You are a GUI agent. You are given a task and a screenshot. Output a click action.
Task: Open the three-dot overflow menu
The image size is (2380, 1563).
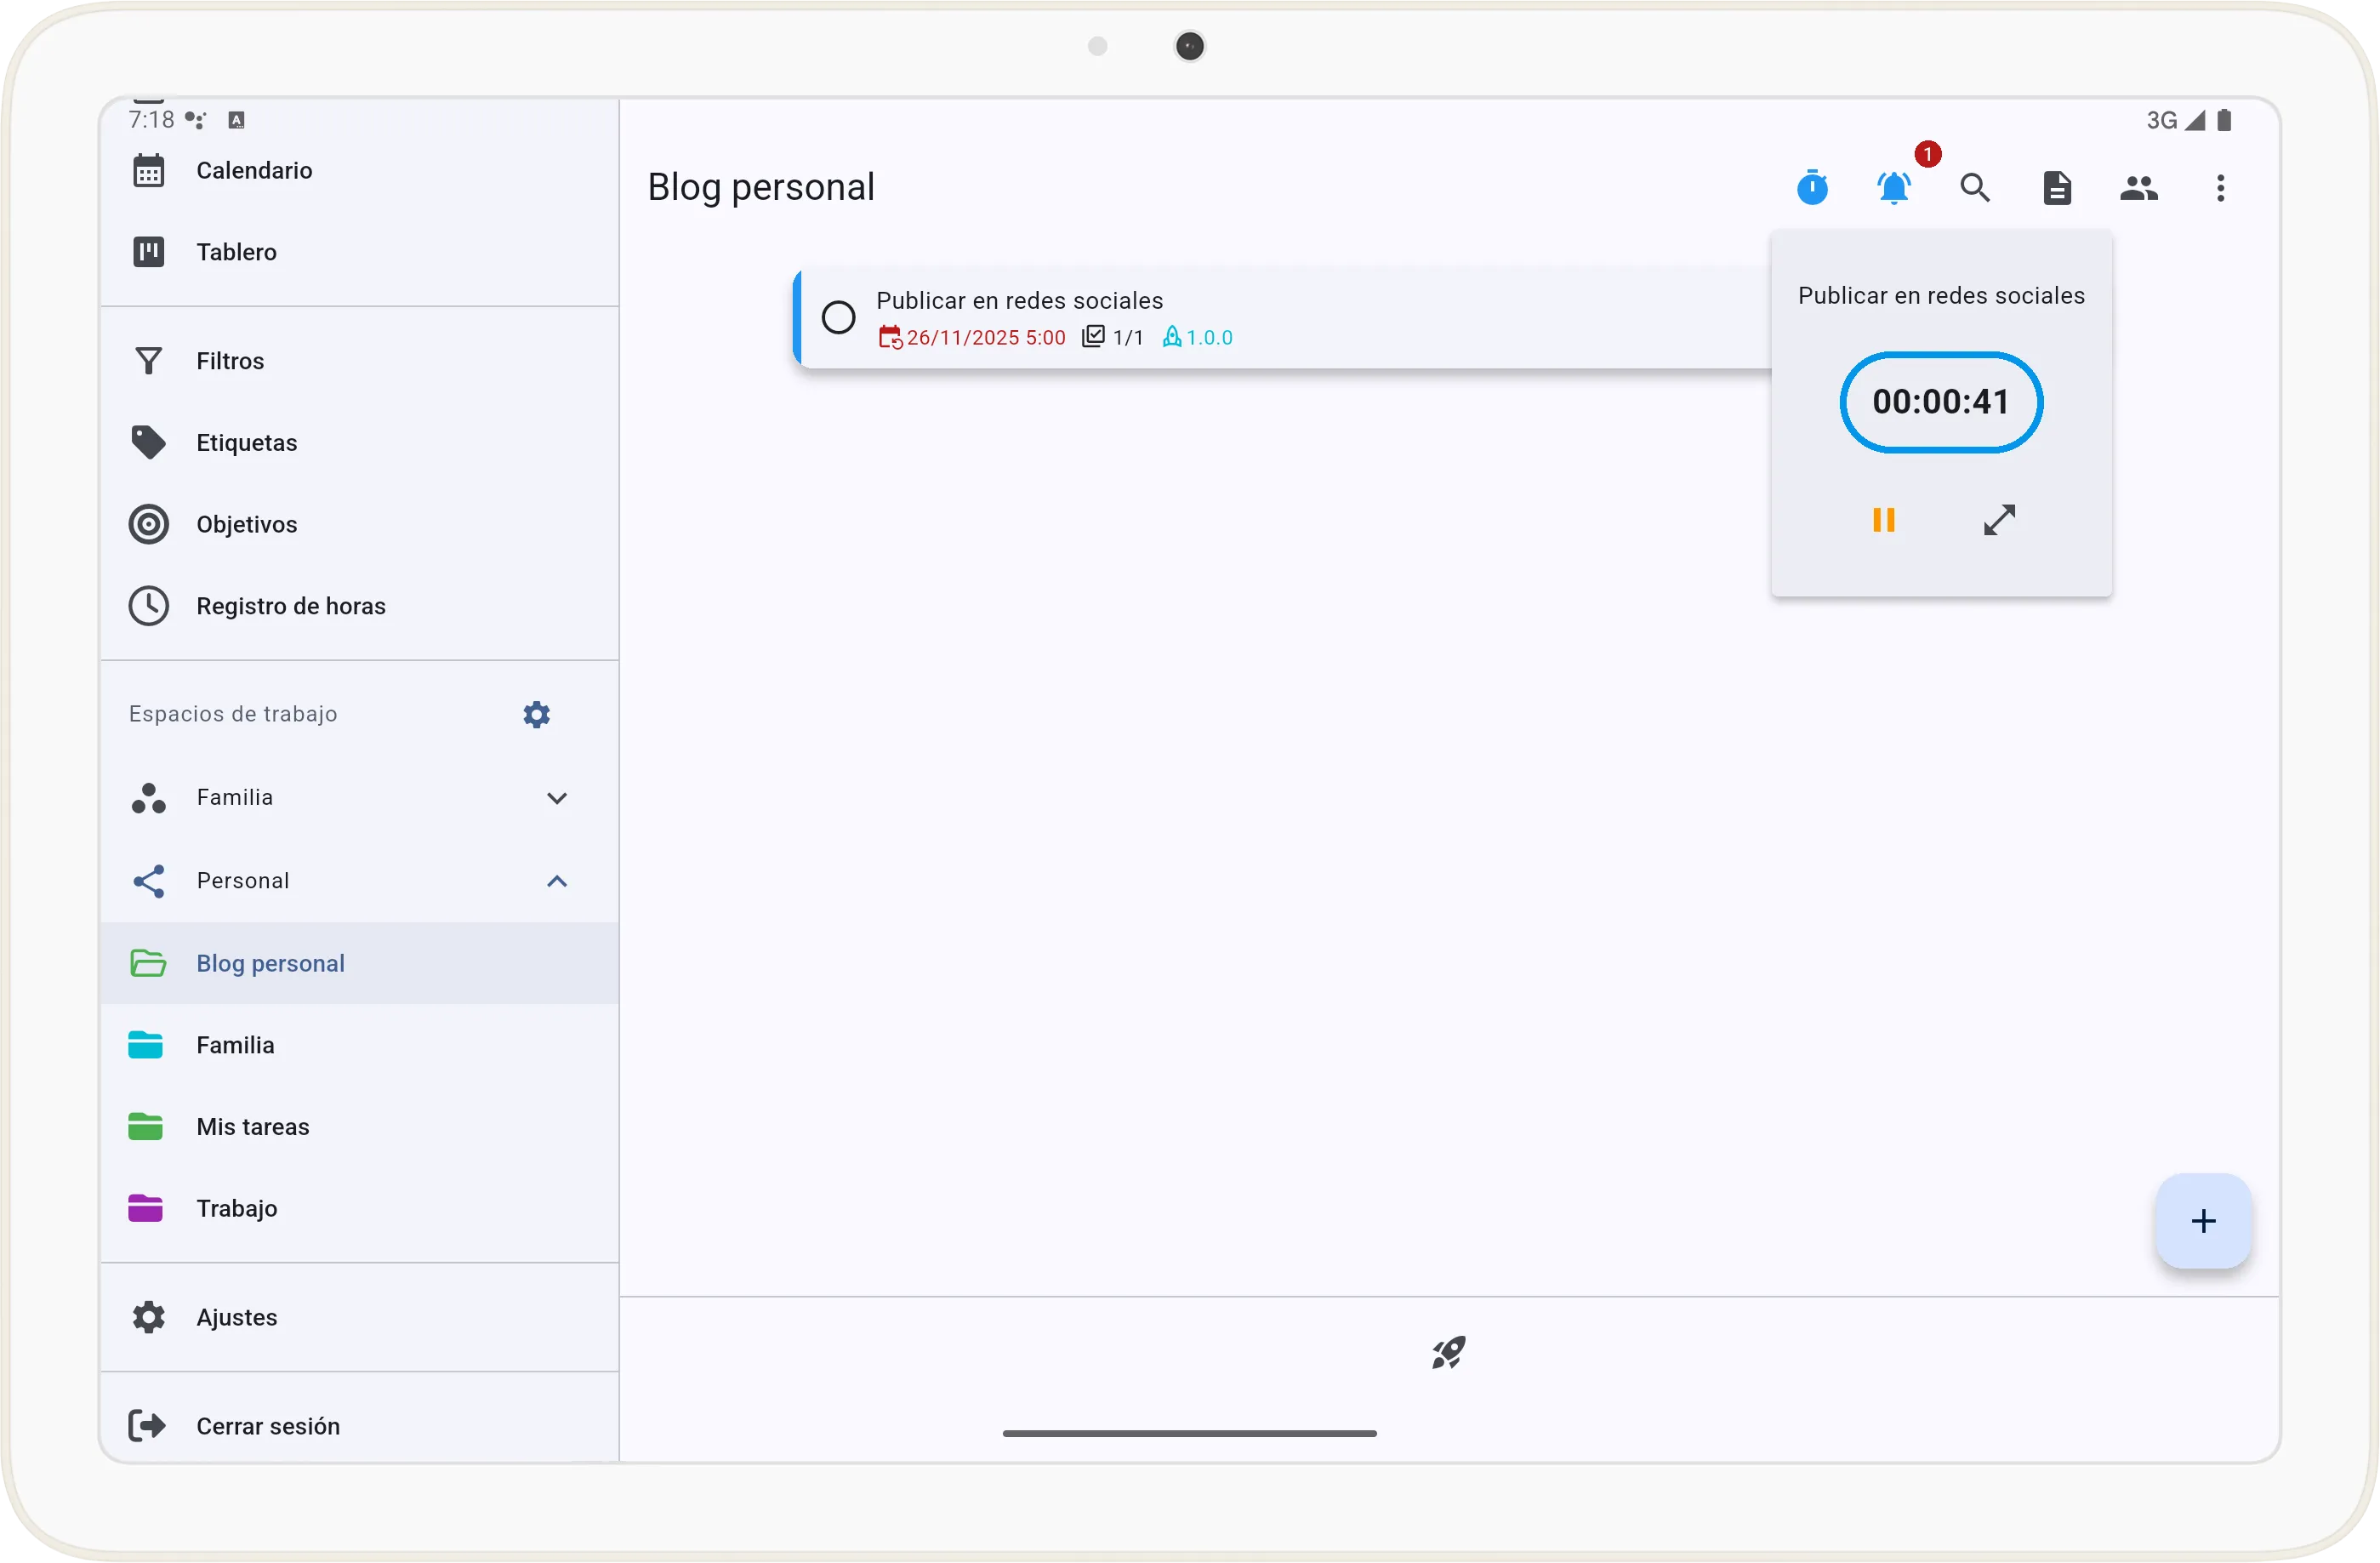pos(2220,188)
